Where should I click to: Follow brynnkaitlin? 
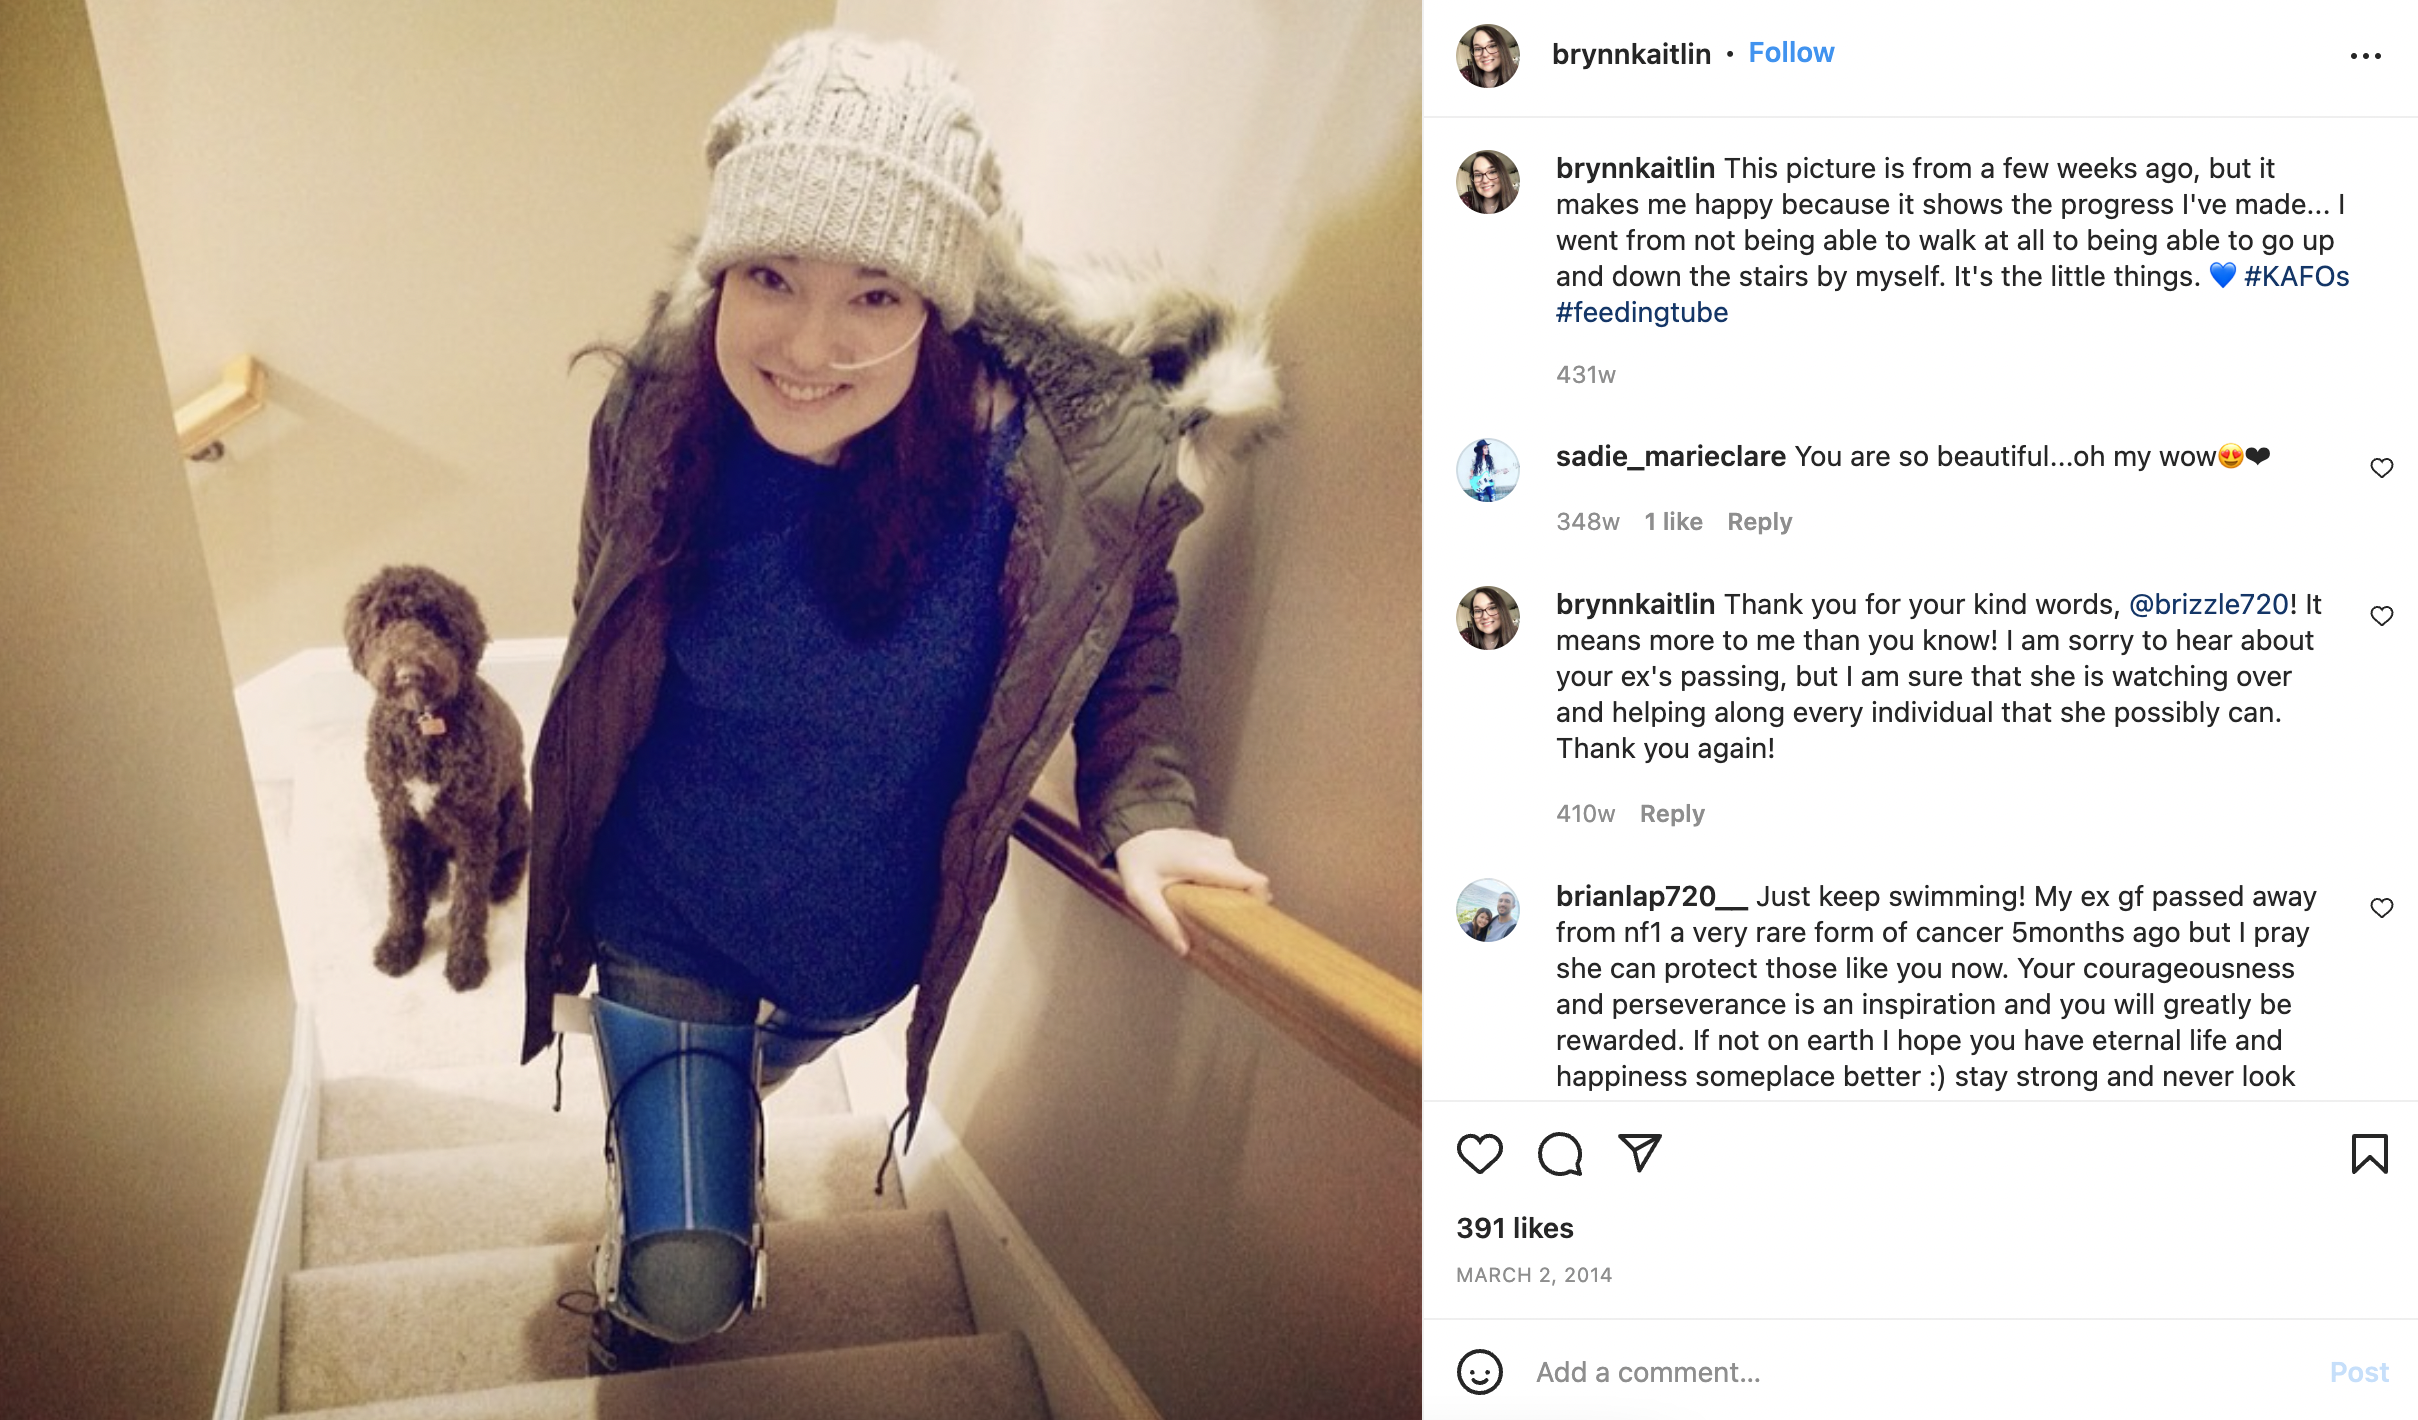click(x=1791, y=53)
